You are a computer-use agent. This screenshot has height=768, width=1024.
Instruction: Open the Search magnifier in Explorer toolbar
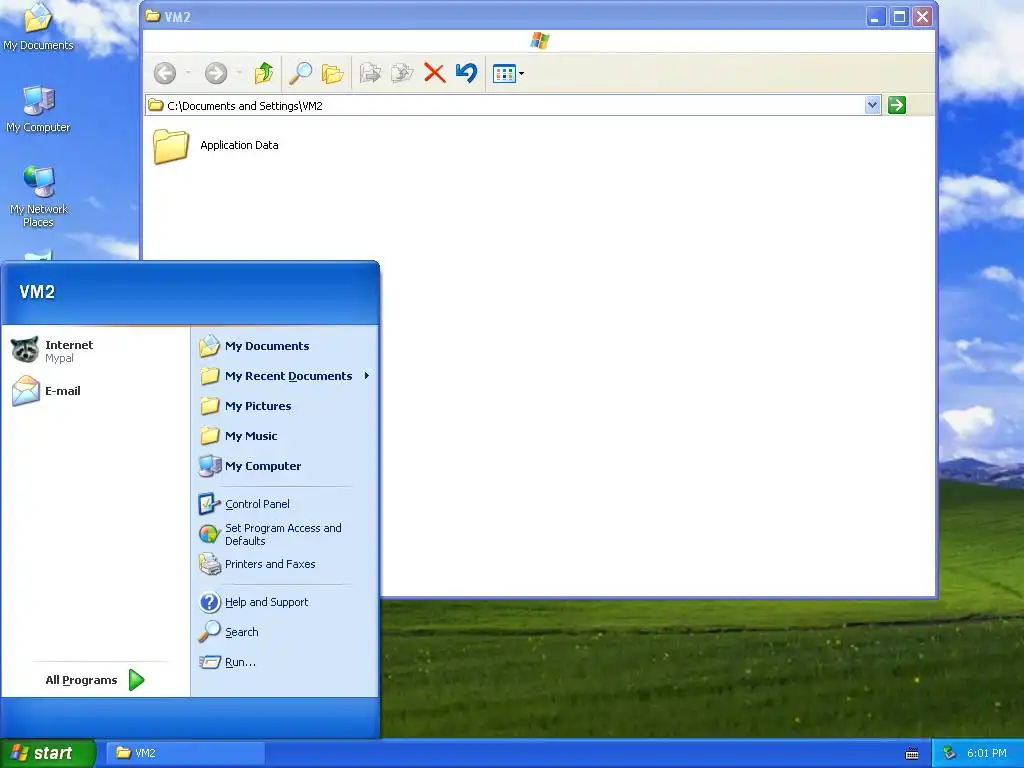(300, 73)
